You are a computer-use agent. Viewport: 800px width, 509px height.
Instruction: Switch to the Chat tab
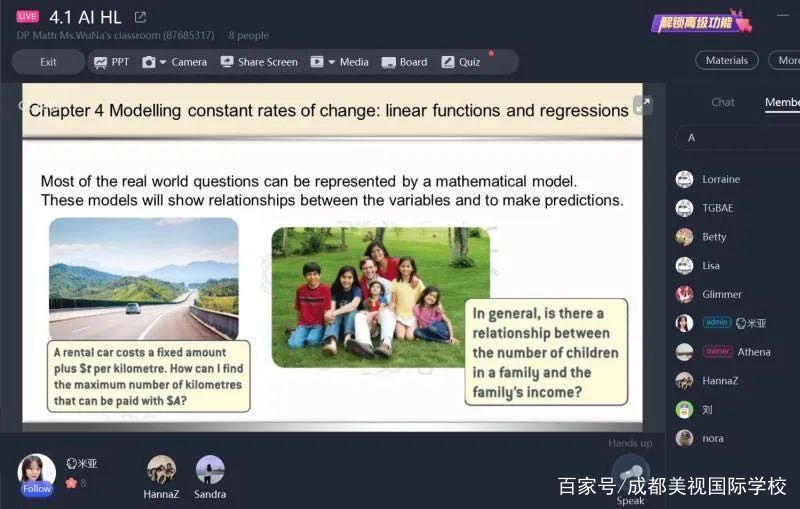[722, 102]
